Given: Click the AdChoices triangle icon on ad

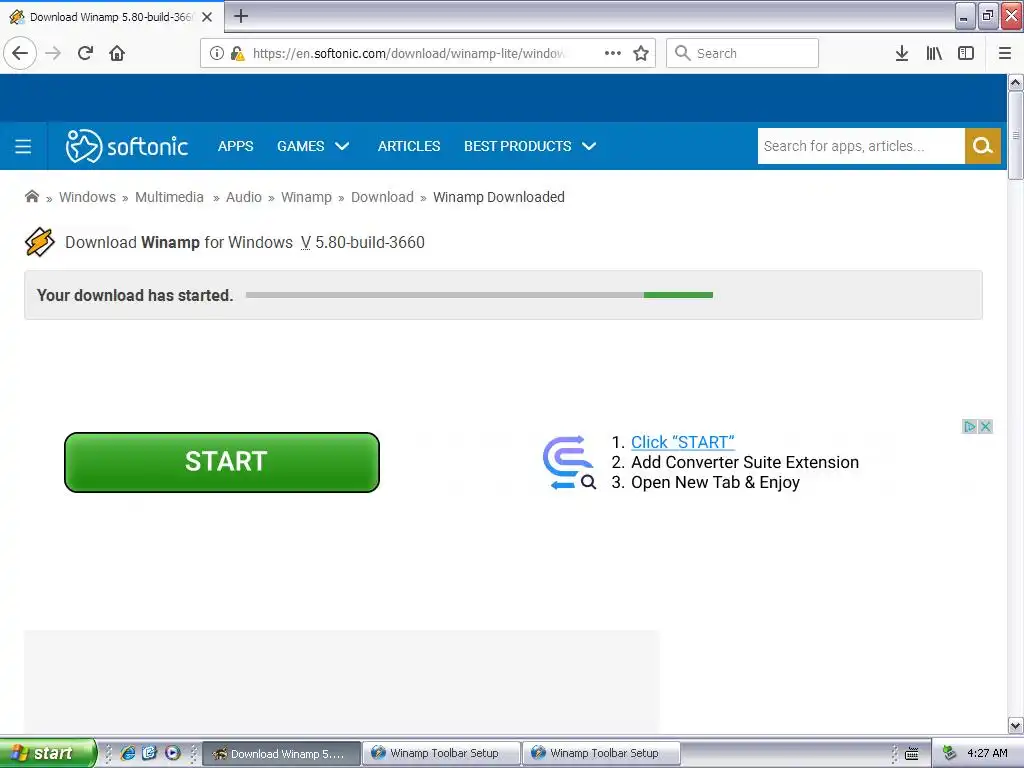Looking at the screenshot, I should pos(970,426).
